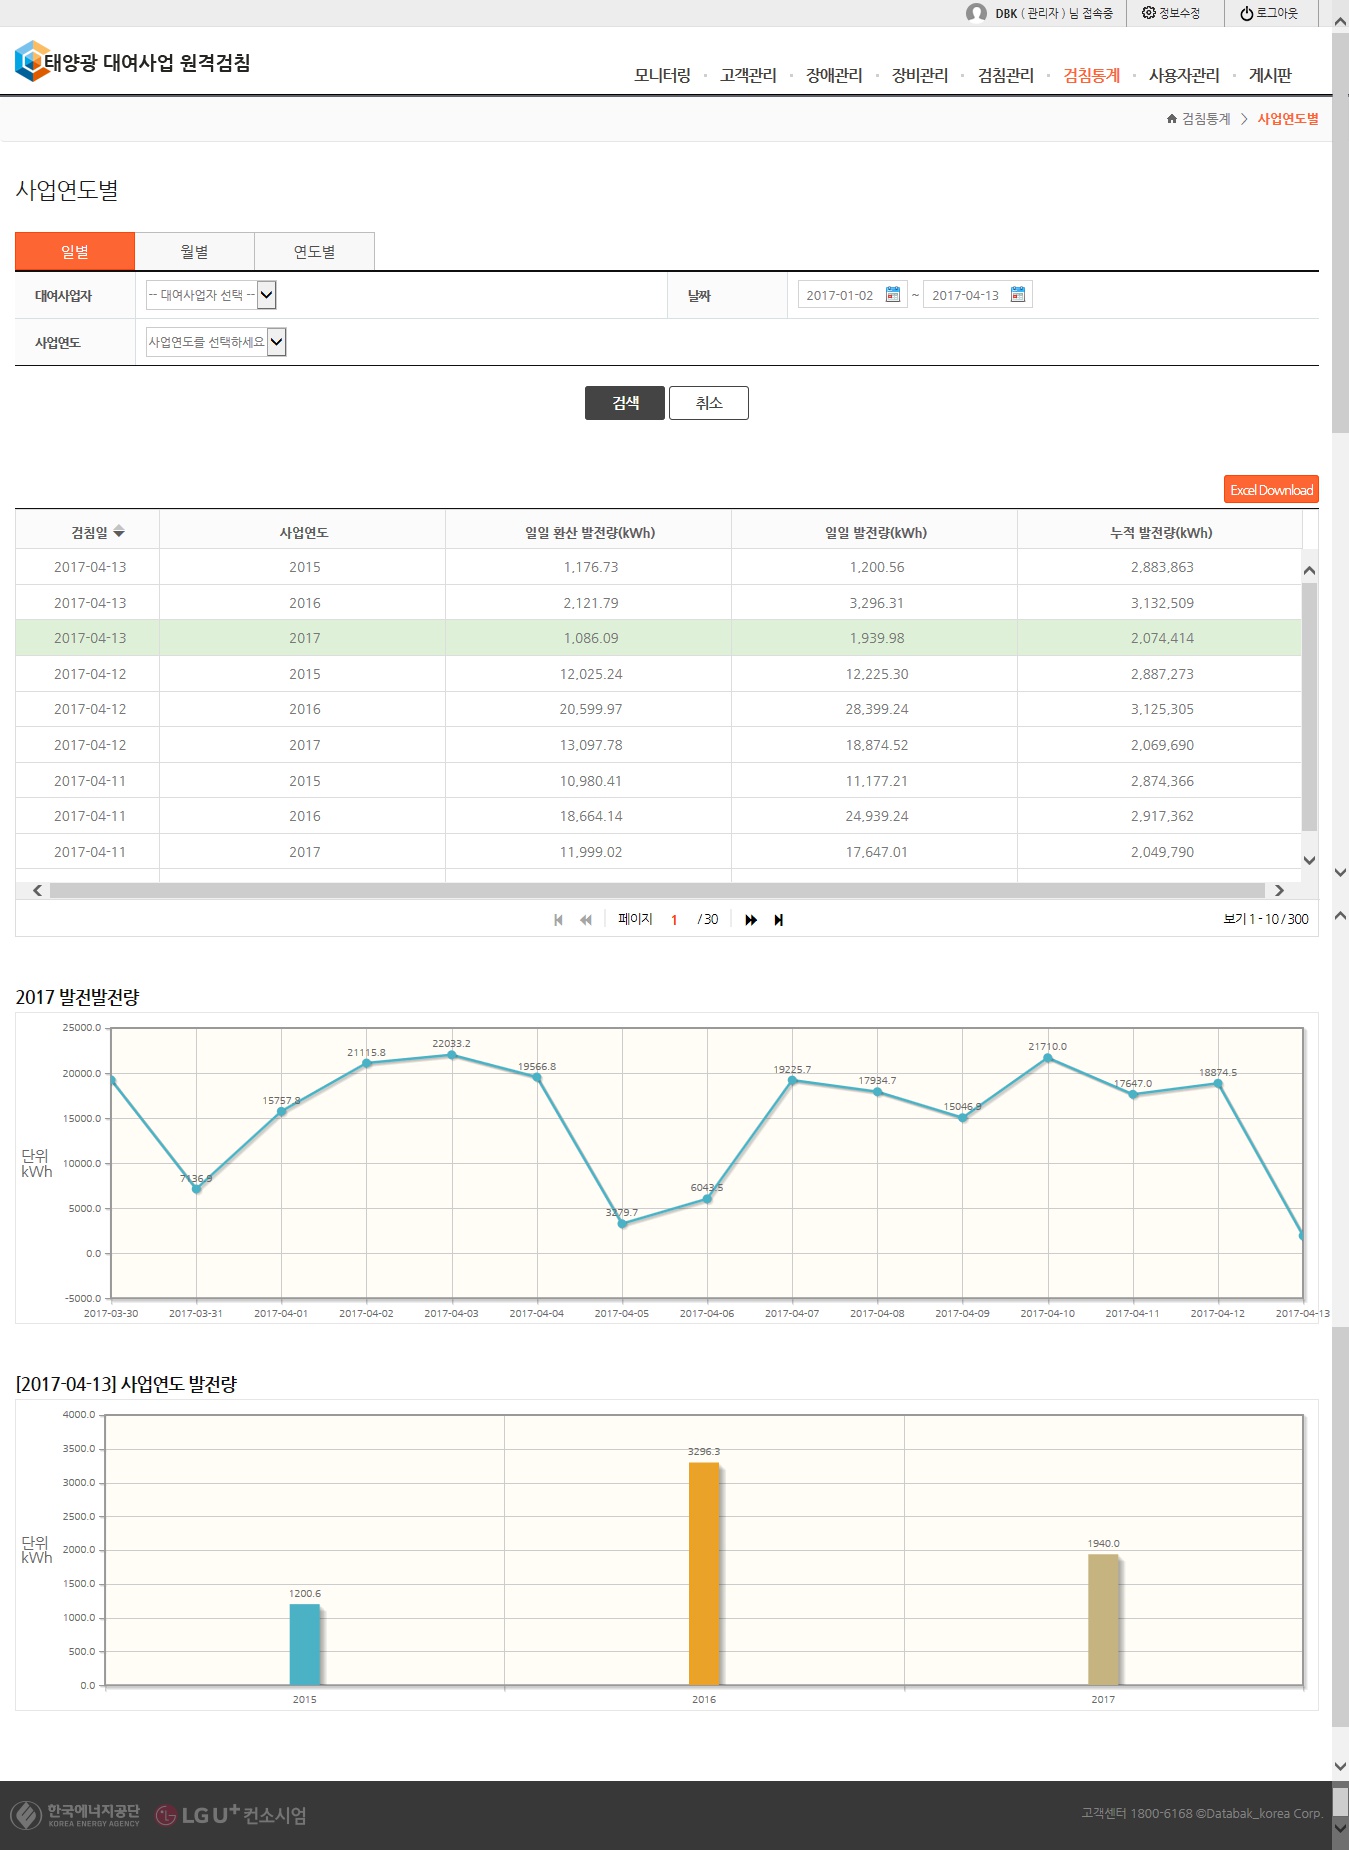
Task: Click cell value 12,025.24
Action: coord(591,674)
